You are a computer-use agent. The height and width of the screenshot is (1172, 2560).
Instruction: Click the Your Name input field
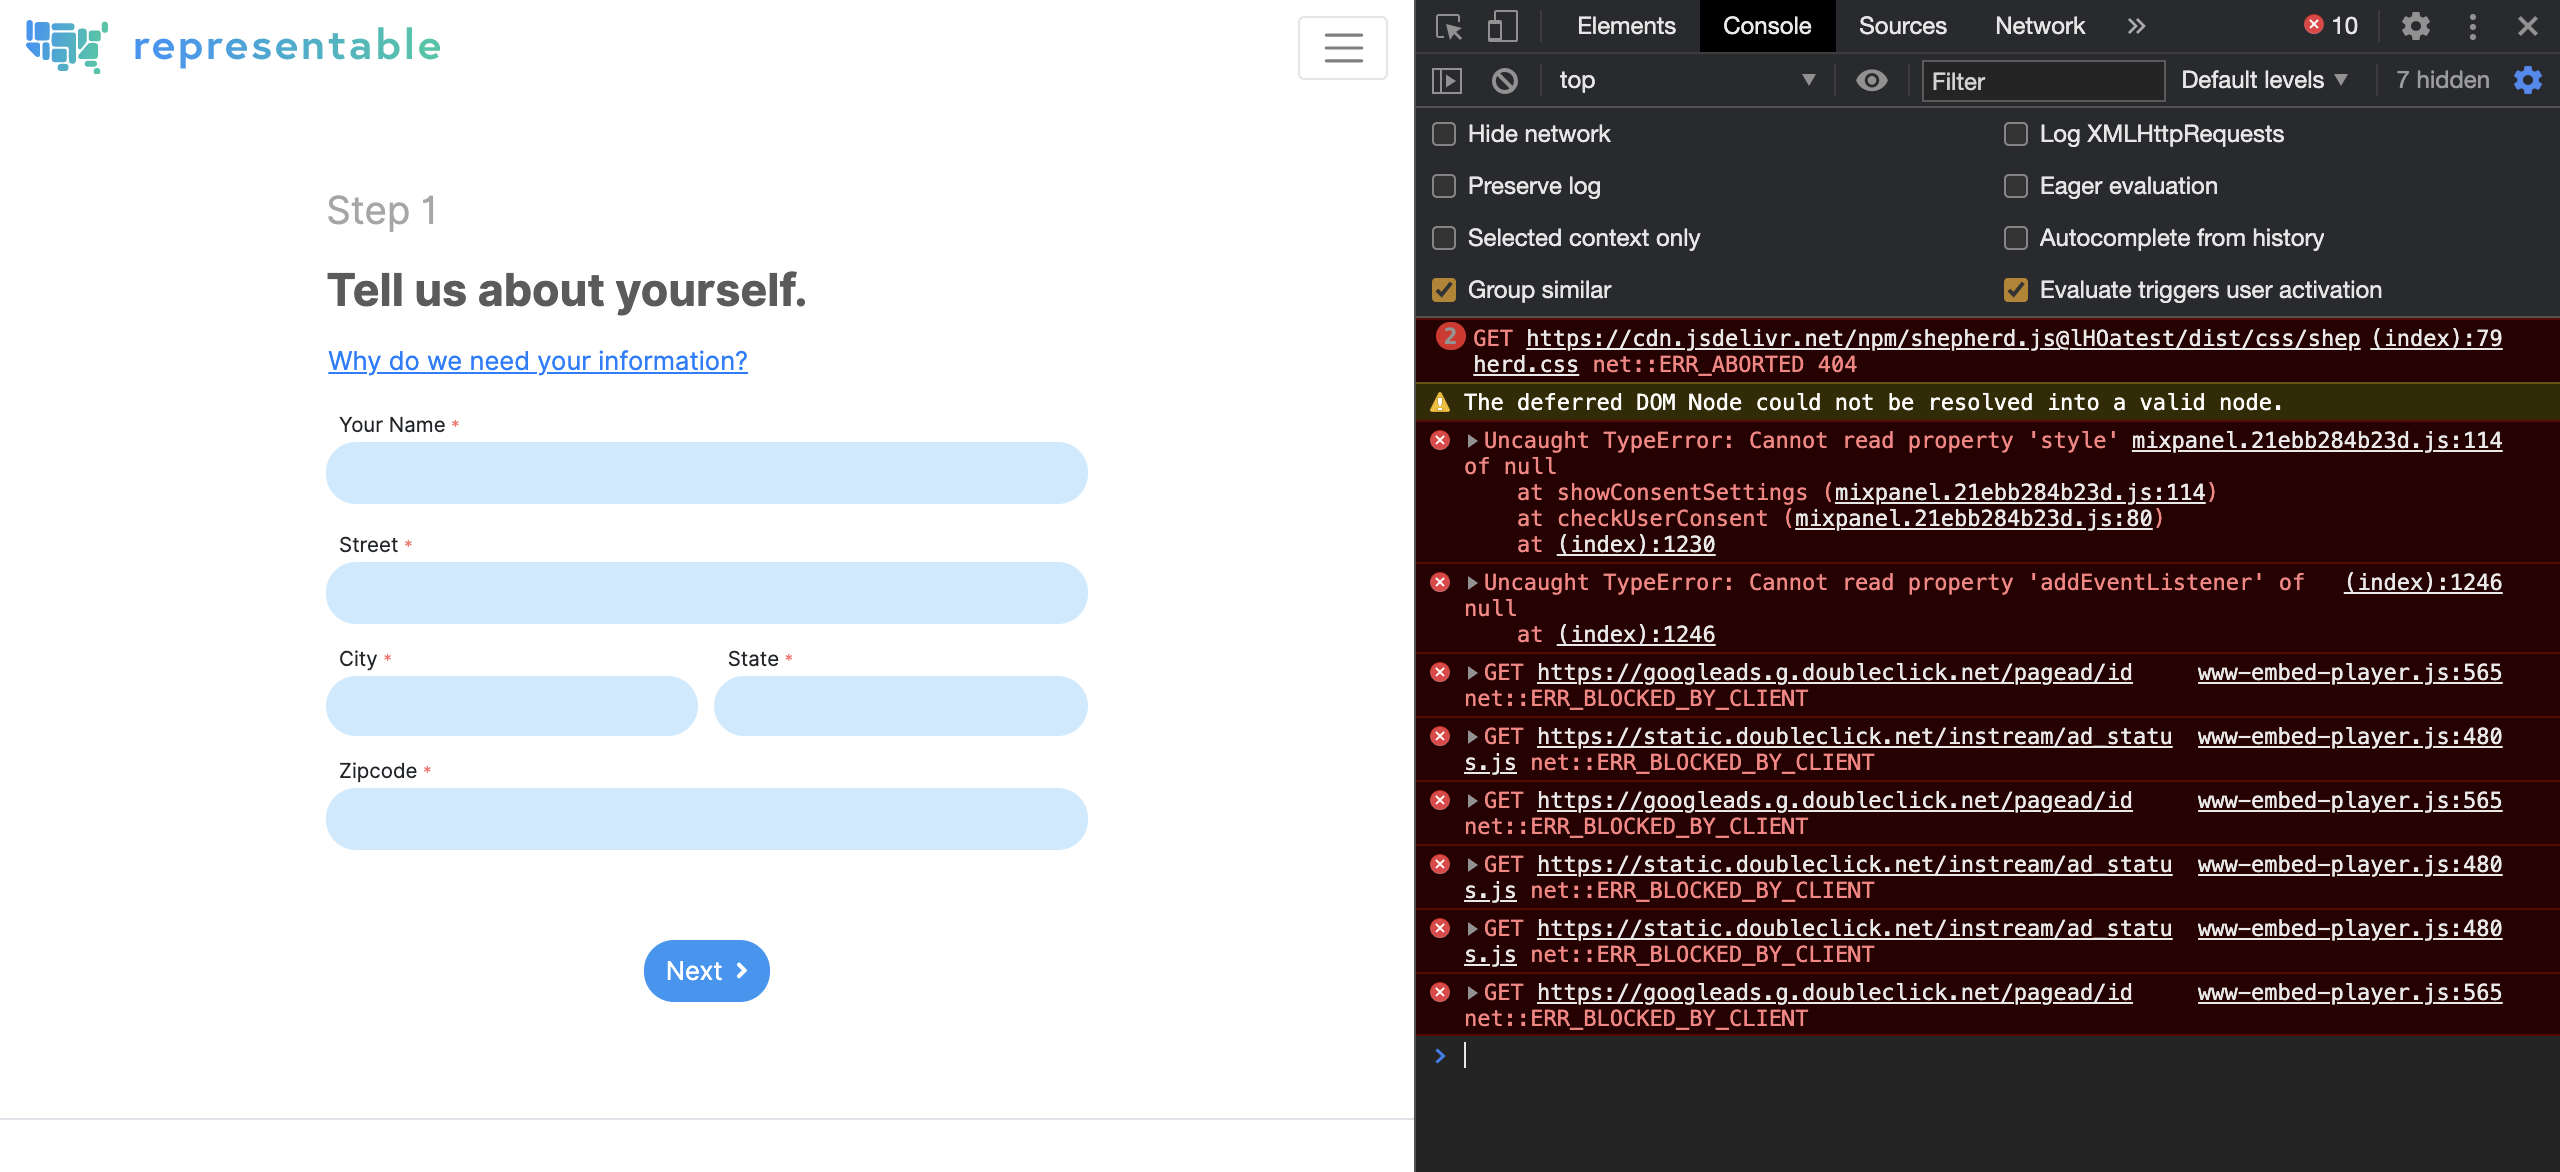[x=706, y=473]
